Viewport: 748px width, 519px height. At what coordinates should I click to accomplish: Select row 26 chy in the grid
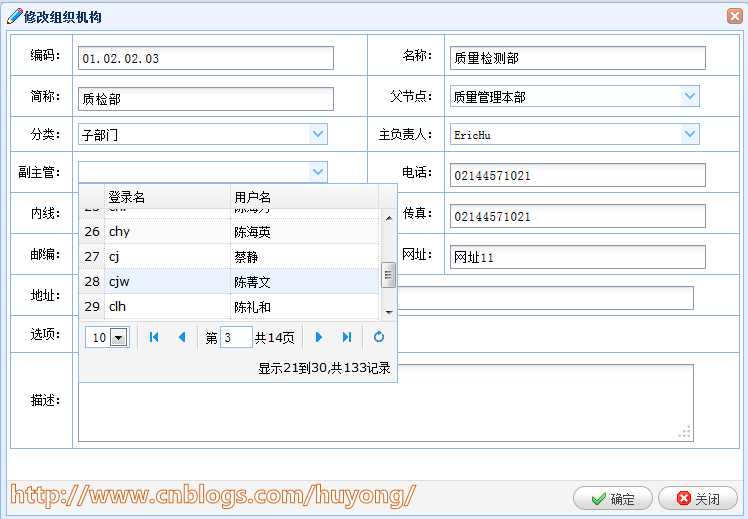(x=229, y=232)
